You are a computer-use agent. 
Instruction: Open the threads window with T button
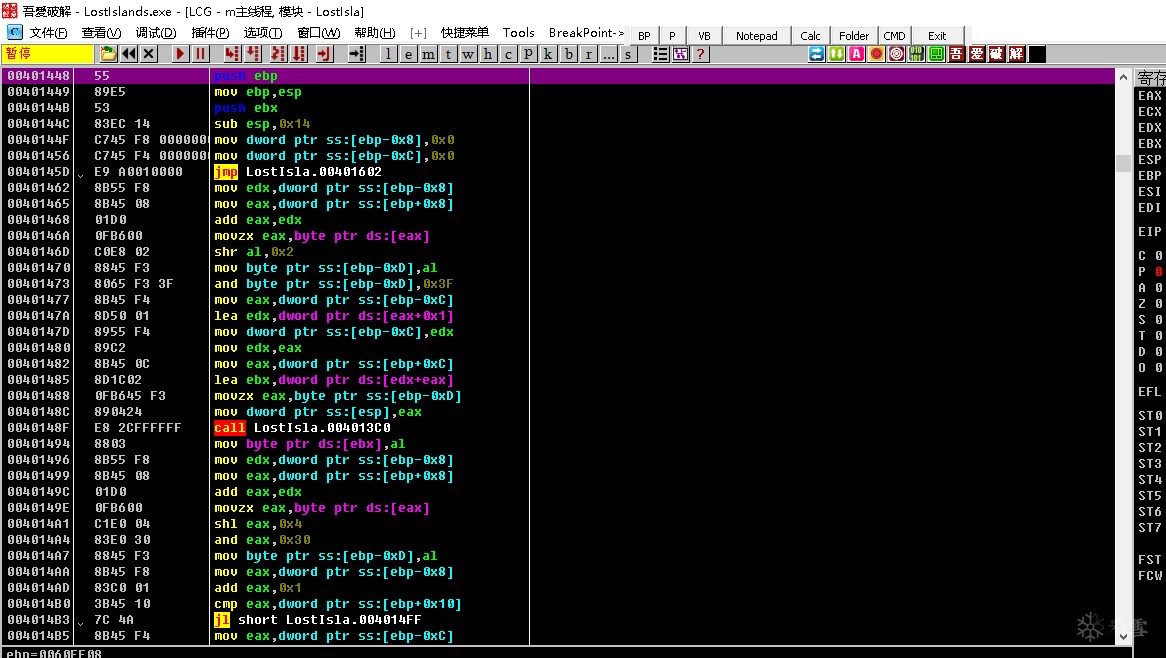pos(448,54)
